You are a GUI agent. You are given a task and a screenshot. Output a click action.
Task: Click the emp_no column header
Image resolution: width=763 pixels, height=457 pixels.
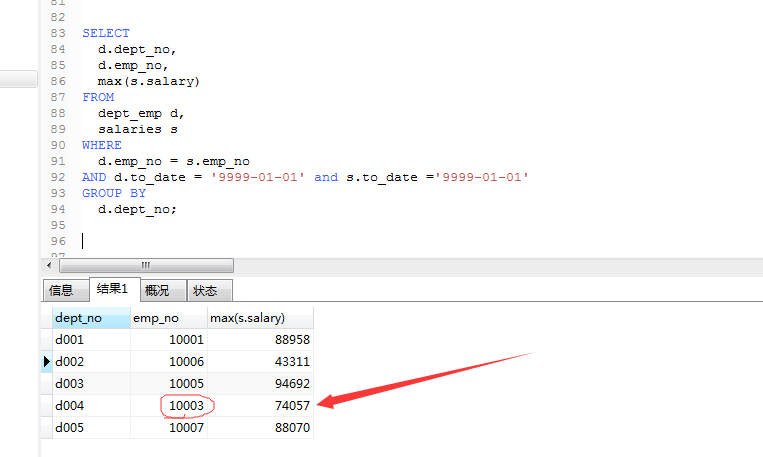point(169,318)
